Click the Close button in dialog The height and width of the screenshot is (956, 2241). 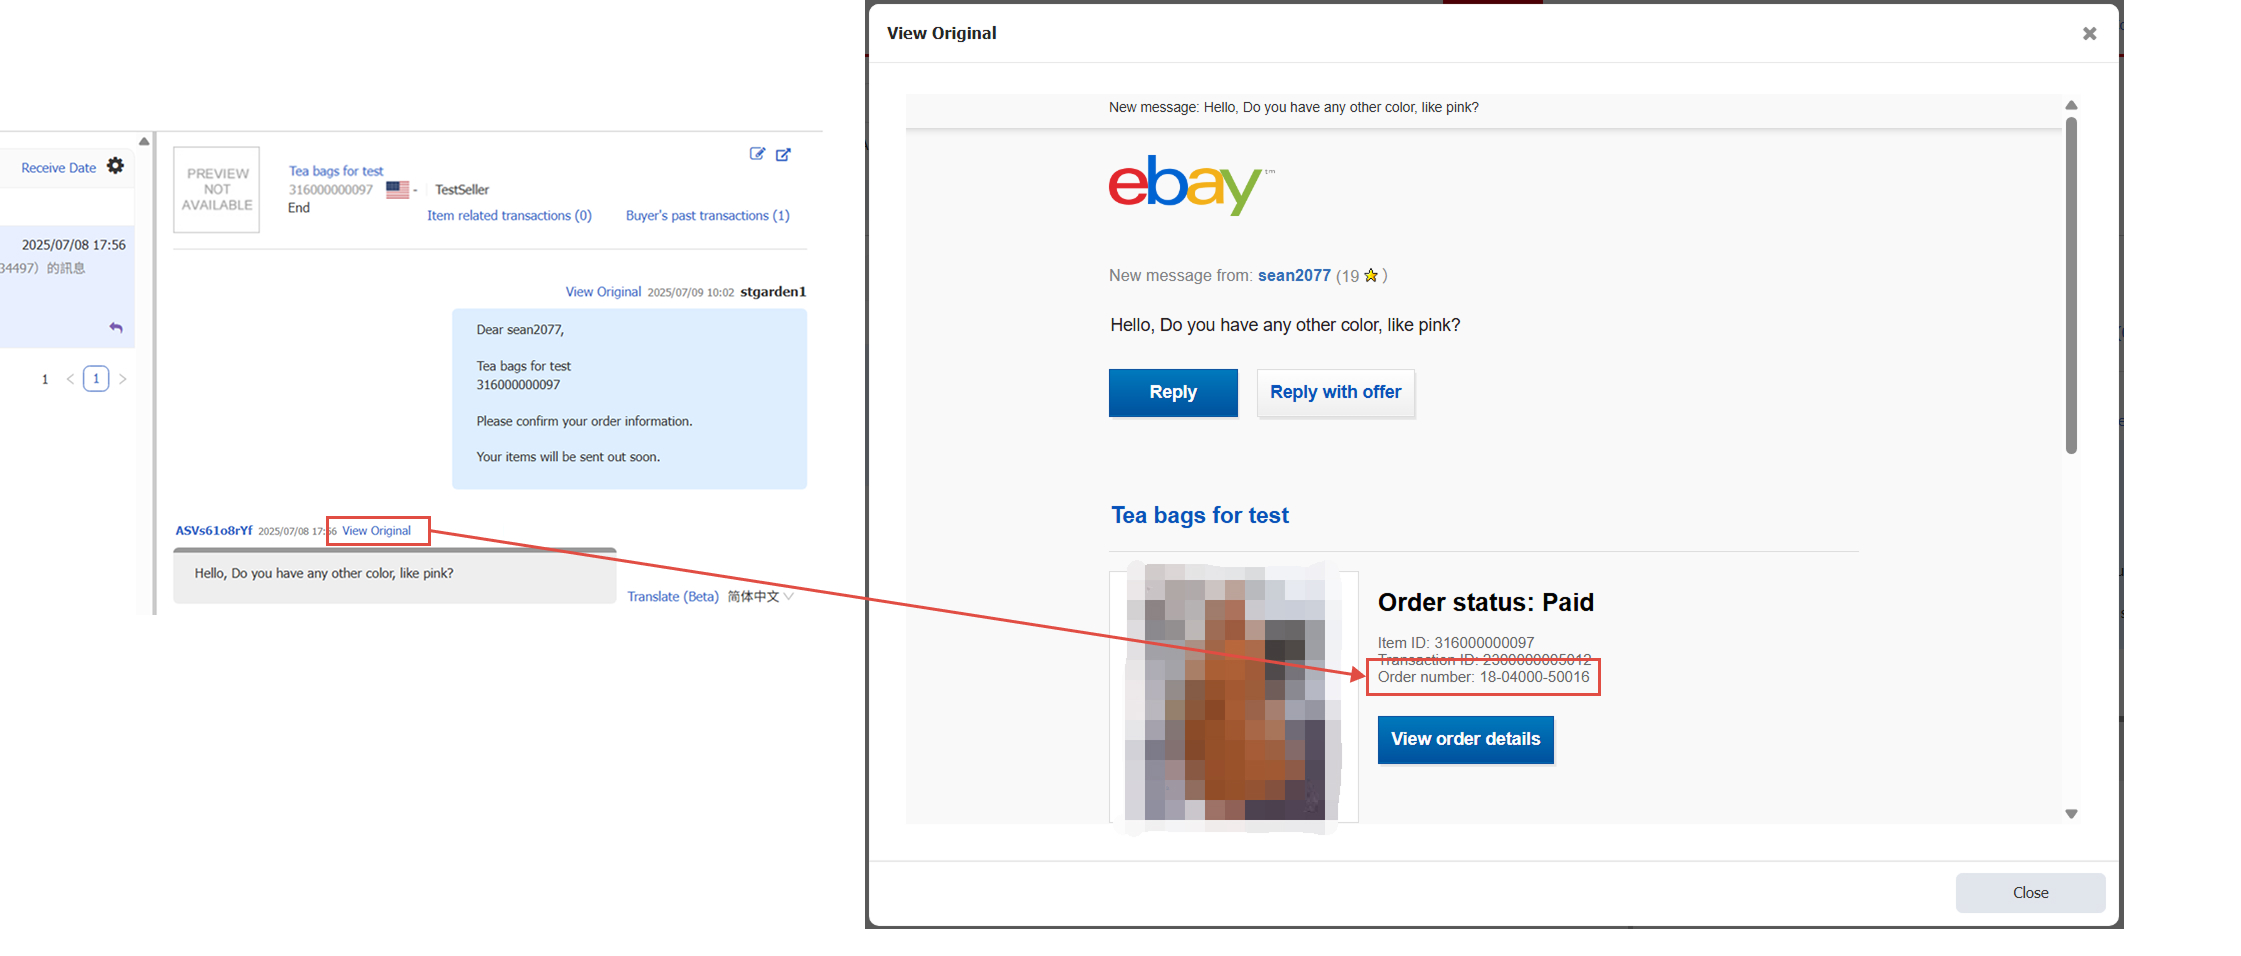click(2030, 892)
